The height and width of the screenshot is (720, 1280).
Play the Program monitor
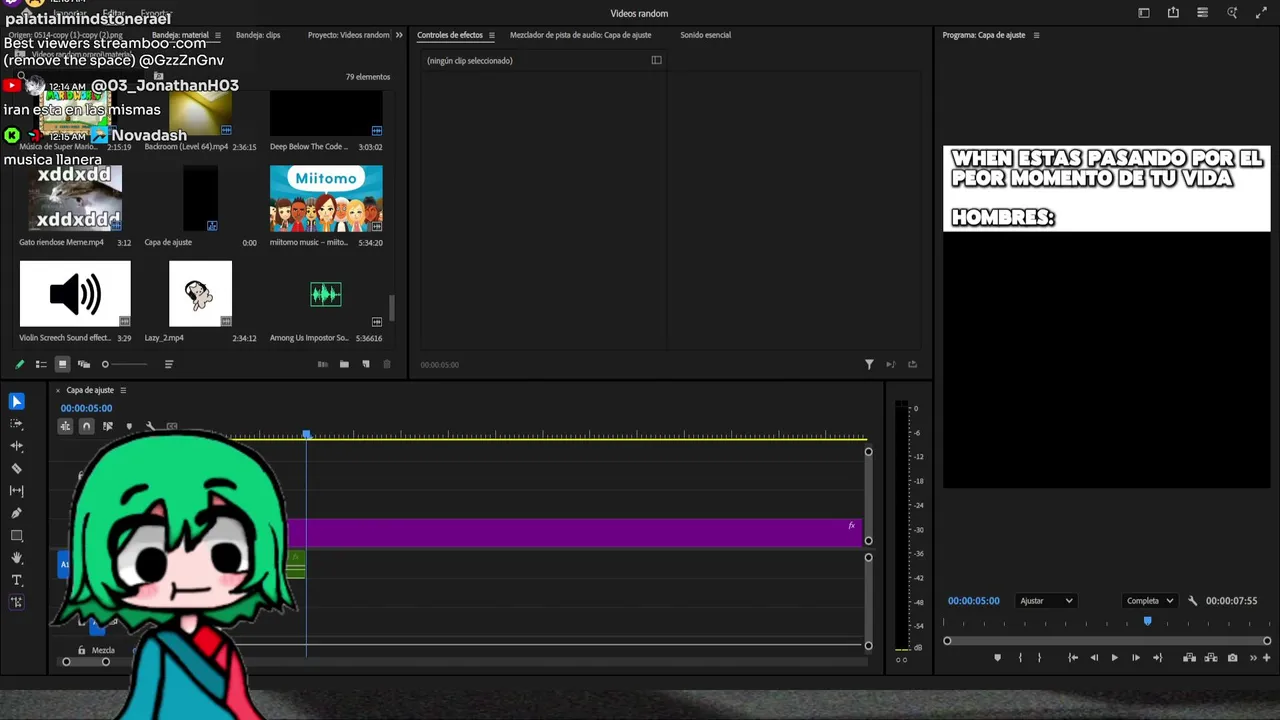(1114, 658)
